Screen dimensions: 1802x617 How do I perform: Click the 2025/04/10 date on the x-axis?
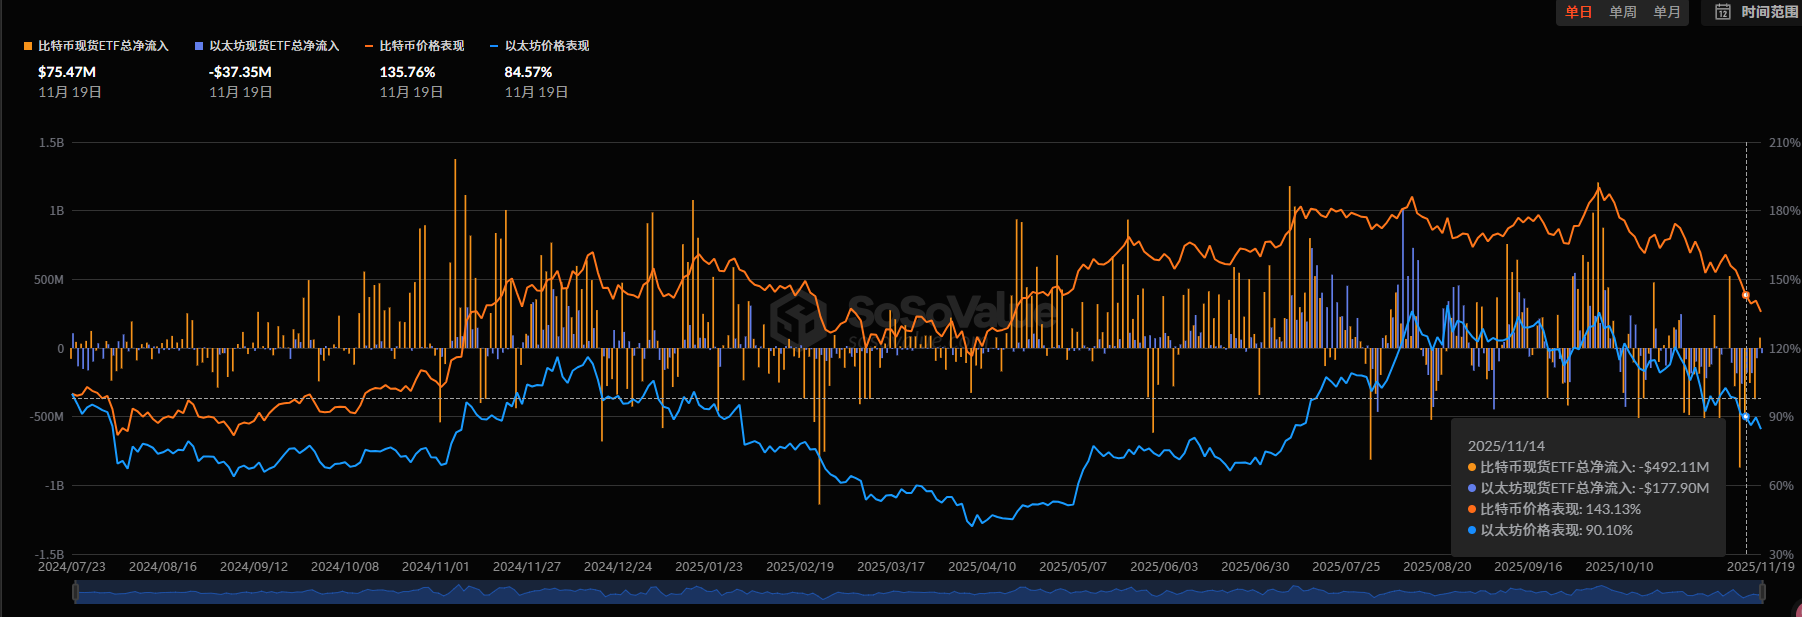pos(981,567)
